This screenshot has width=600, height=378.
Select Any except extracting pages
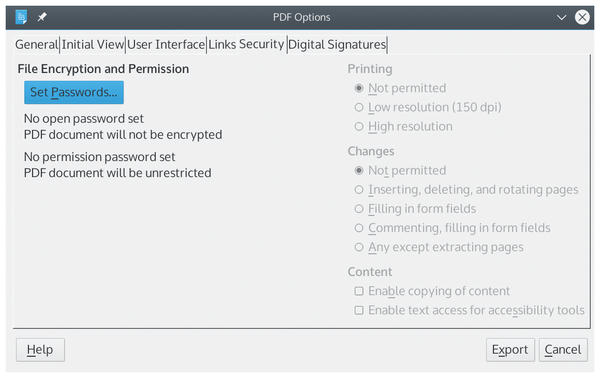439,247
